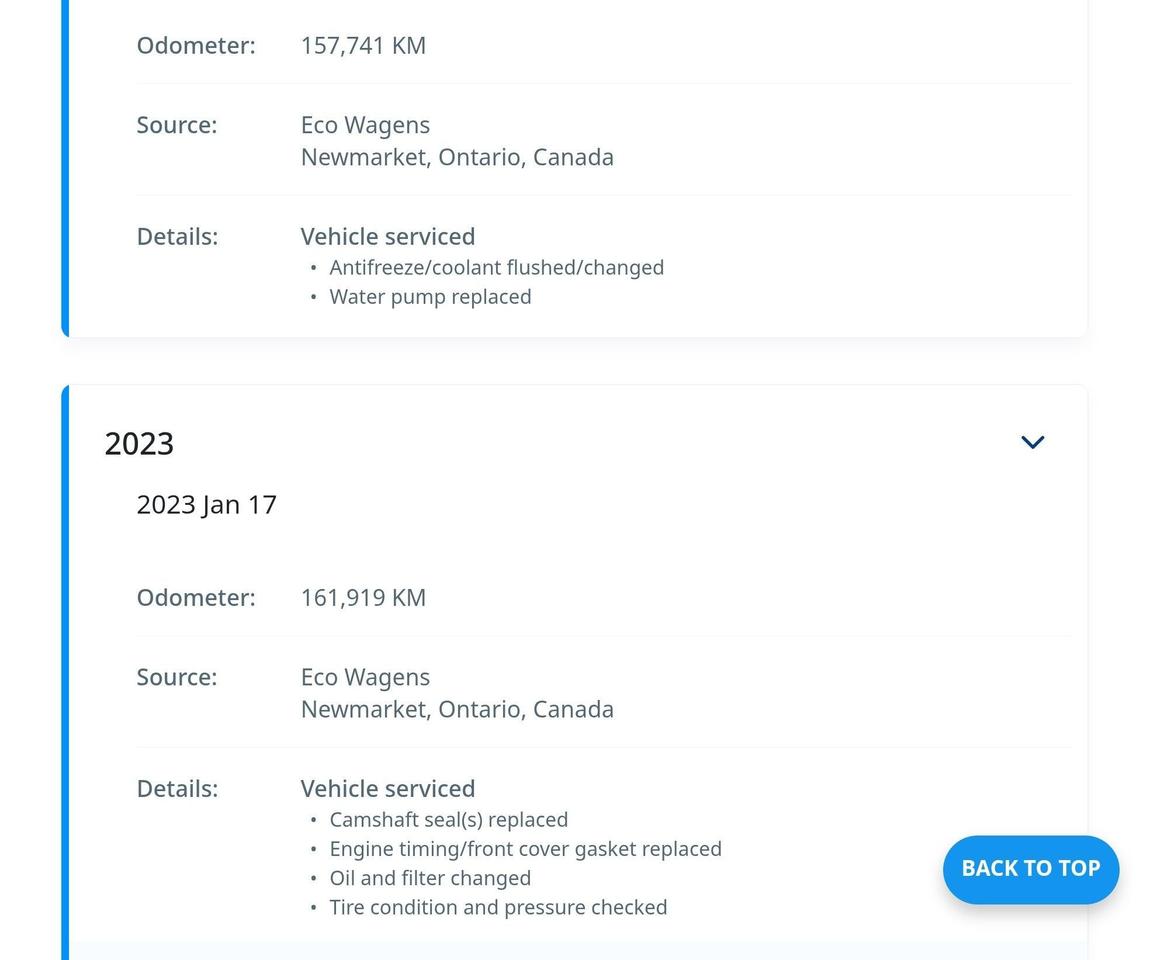Select Tire condition and pressure checked entry

point(498,907)
